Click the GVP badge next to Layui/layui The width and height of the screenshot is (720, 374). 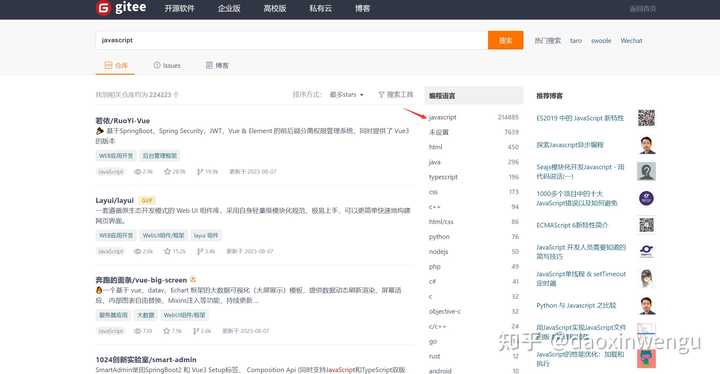click(x=147, y=201)
